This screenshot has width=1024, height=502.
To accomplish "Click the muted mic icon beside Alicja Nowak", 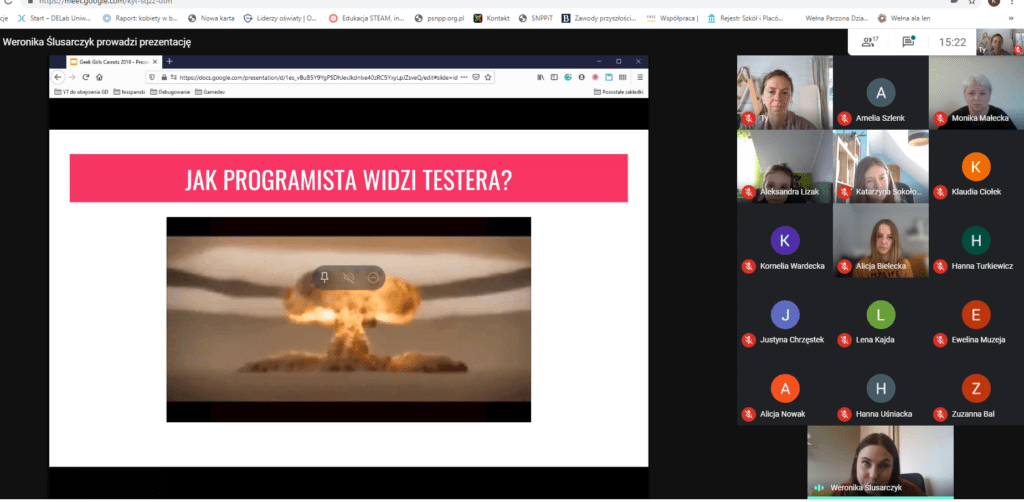I will pos(748,414).
